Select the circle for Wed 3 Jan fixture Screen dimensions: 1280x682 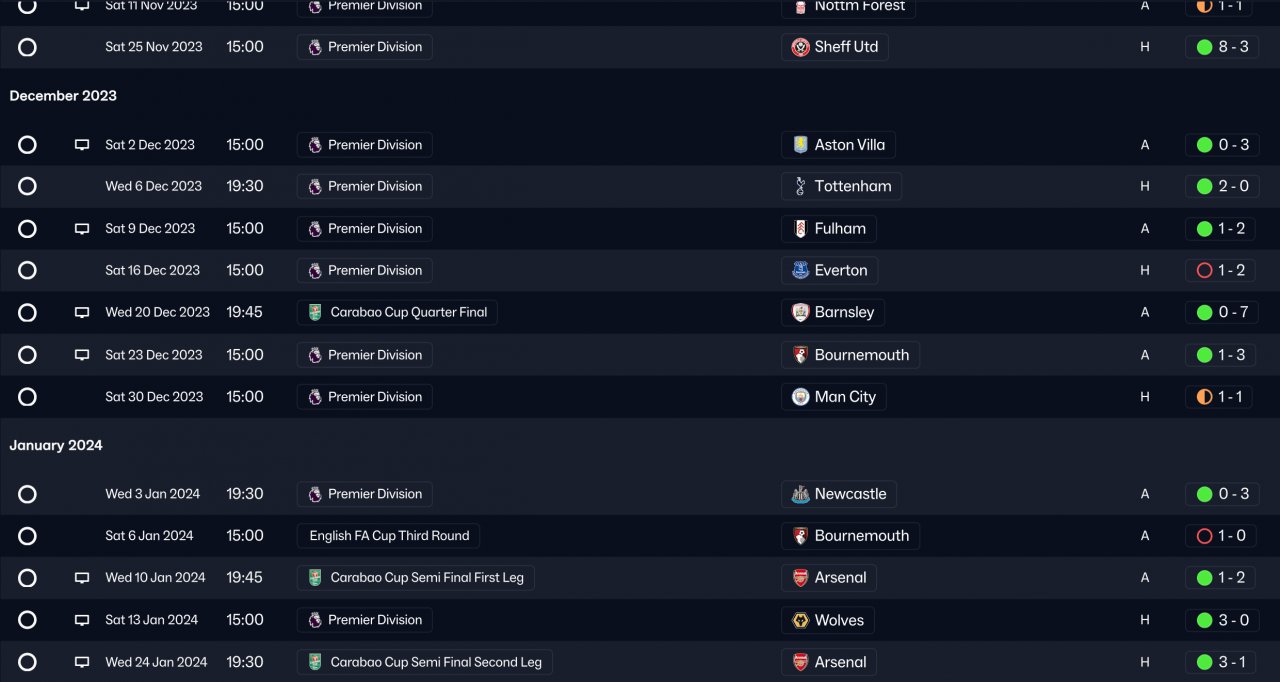click(x=27, y=494)
